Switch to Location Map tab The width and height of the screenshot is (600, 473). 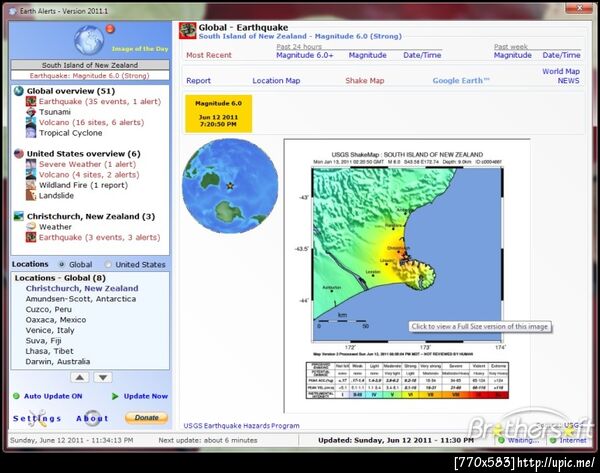click(276, 81)
